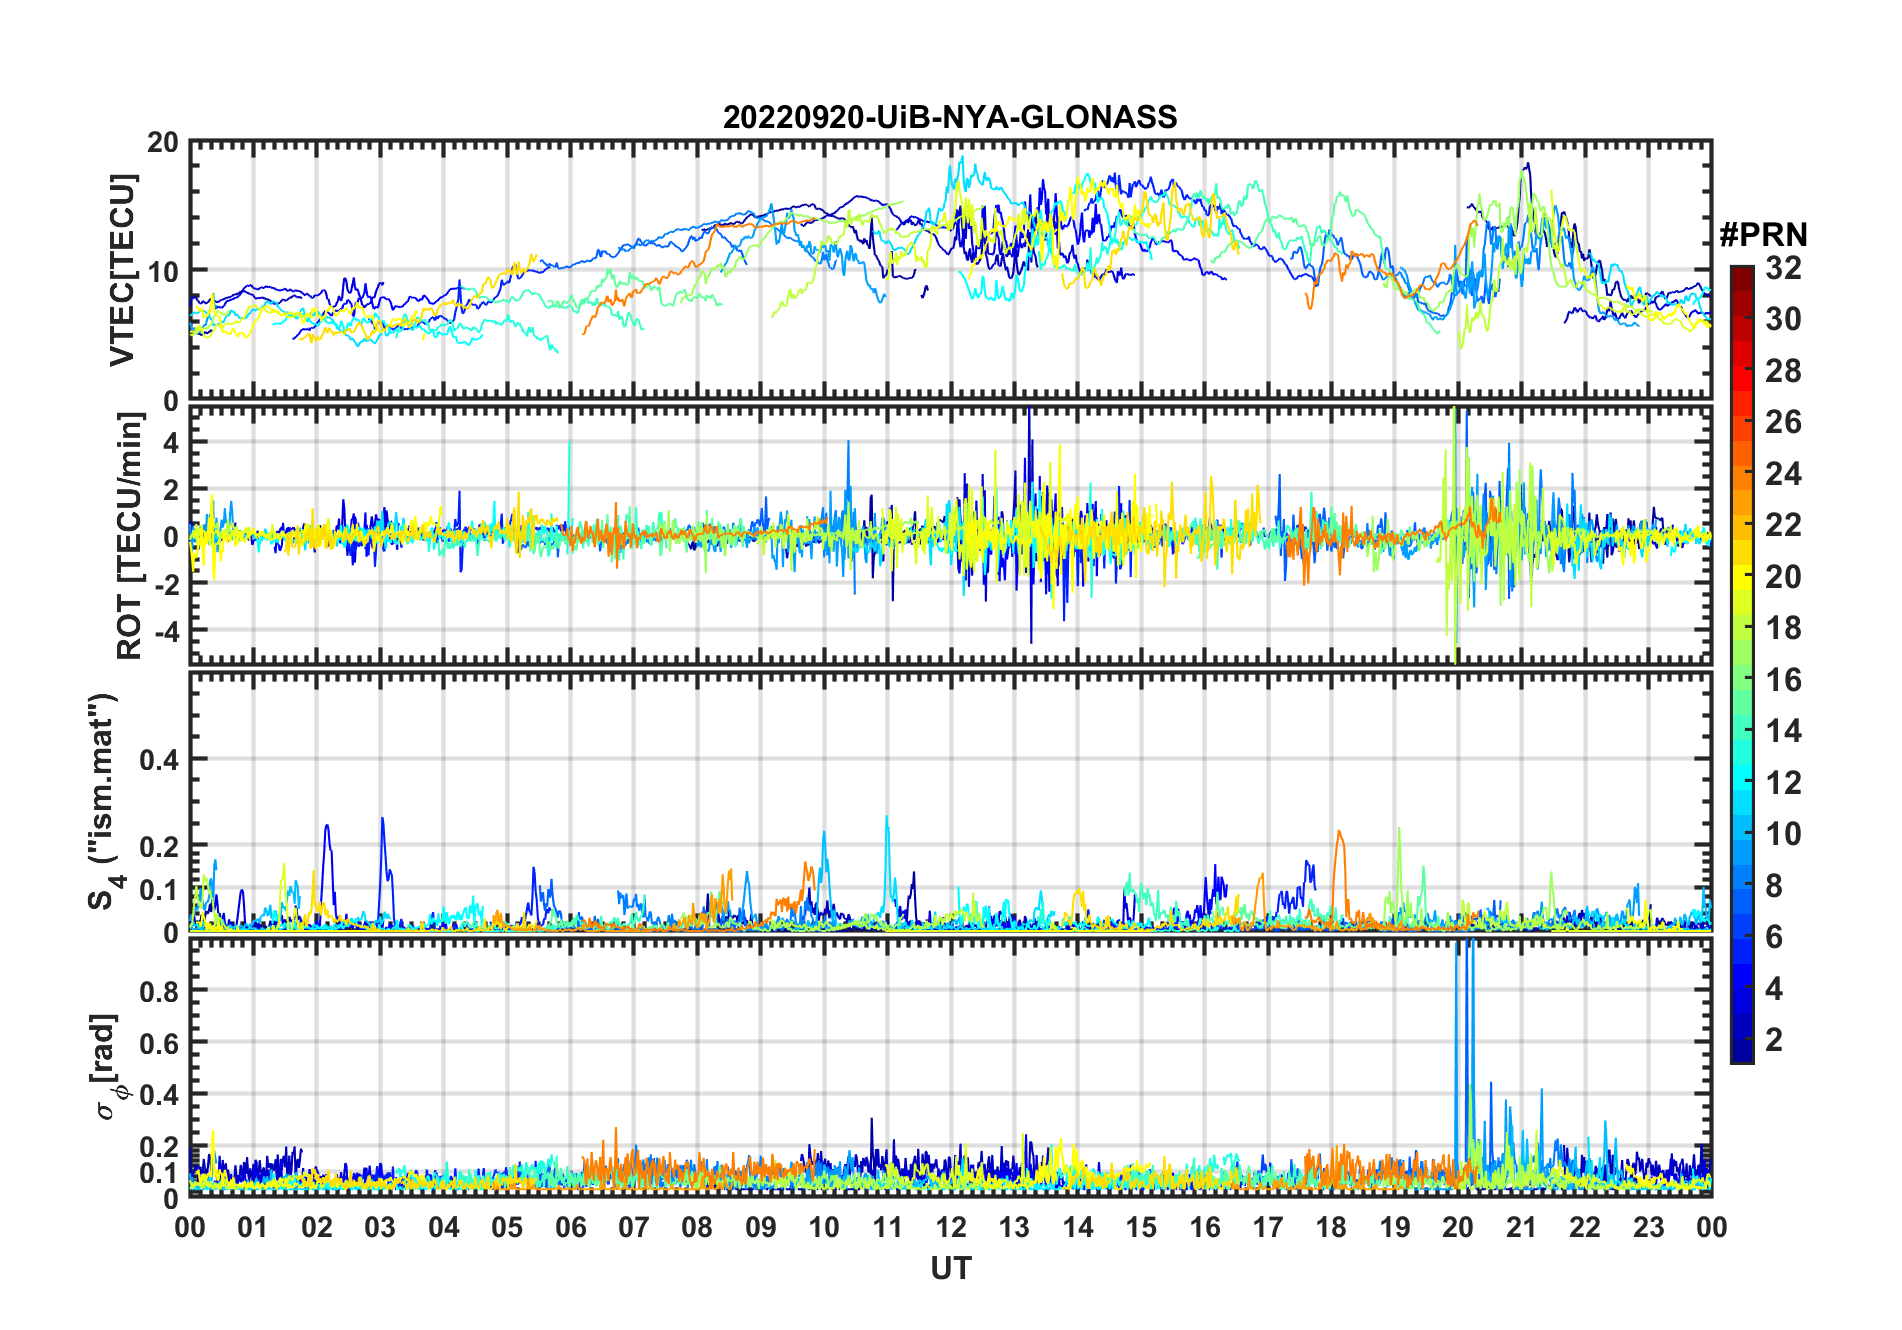Click the VTEC axis tick label 20
This screenshot has width=1902, height=1330.
click(163, 142)
